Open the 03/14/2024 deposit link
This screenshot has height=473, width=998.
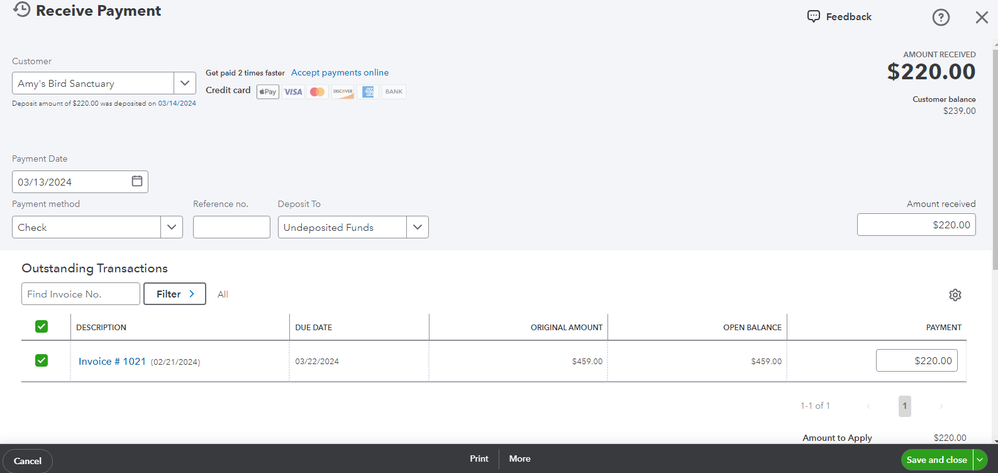[177, 103]
